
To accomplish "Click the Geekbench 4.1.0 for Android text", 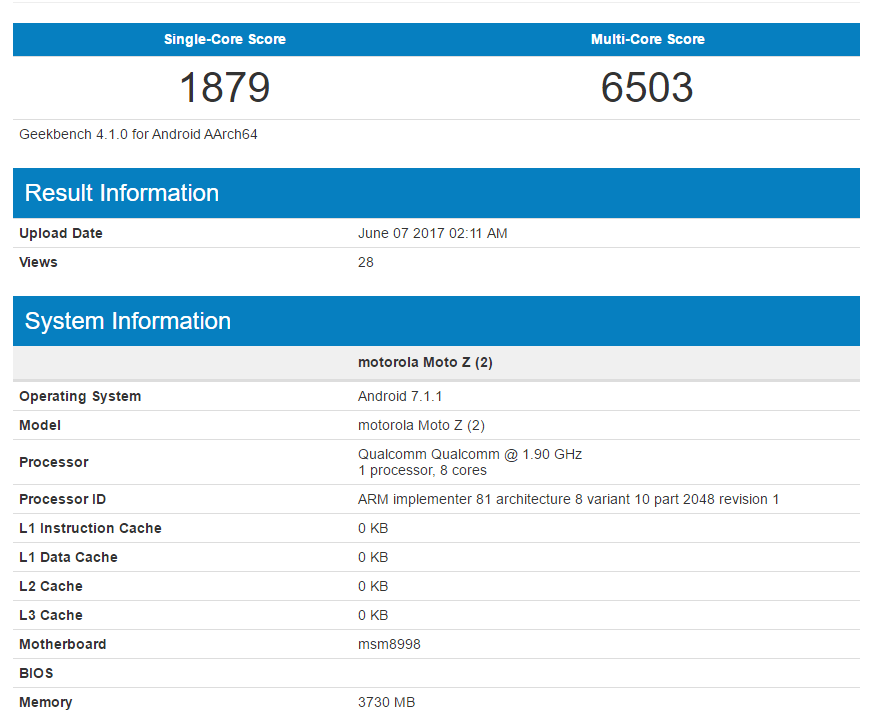I will 138,134.
